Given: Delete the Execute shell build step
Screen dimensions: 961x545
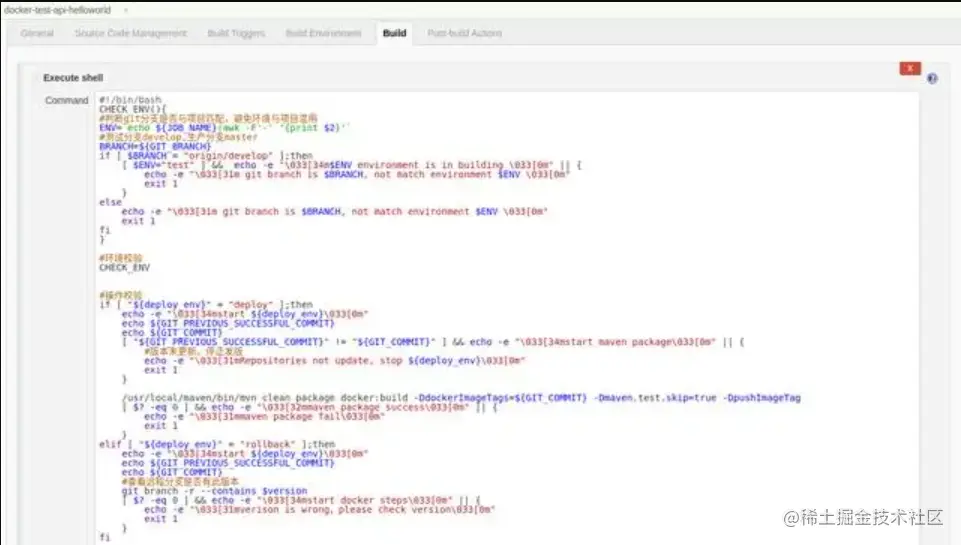Looking at the screenshot, I should click(910, 68).
